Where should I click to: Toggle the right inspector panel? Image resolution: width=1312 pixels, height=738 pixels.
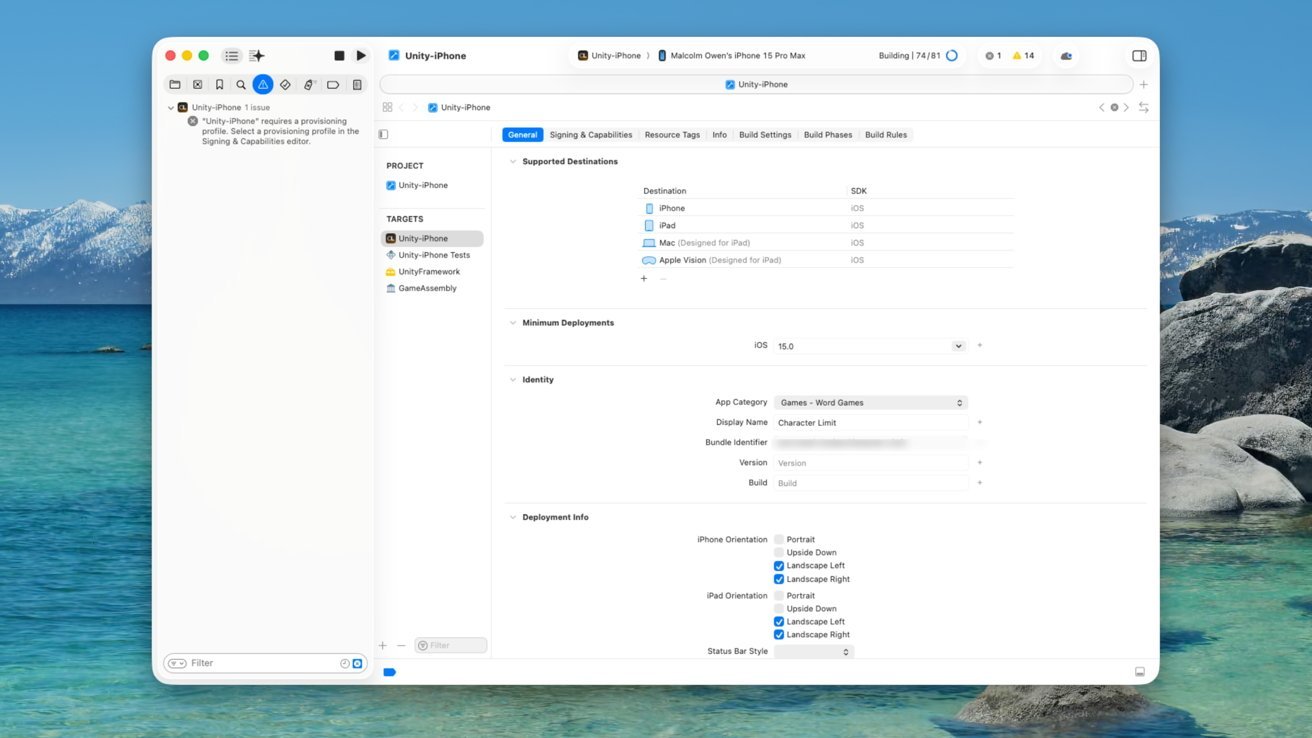coord(1139,56)
